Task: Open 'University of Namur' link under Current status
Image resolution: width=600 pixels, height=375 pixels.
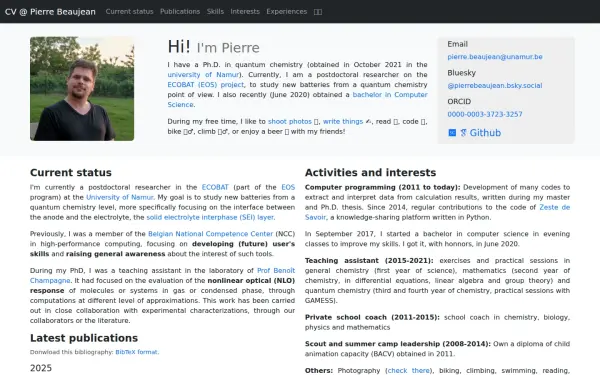Action: coord(120,197)
